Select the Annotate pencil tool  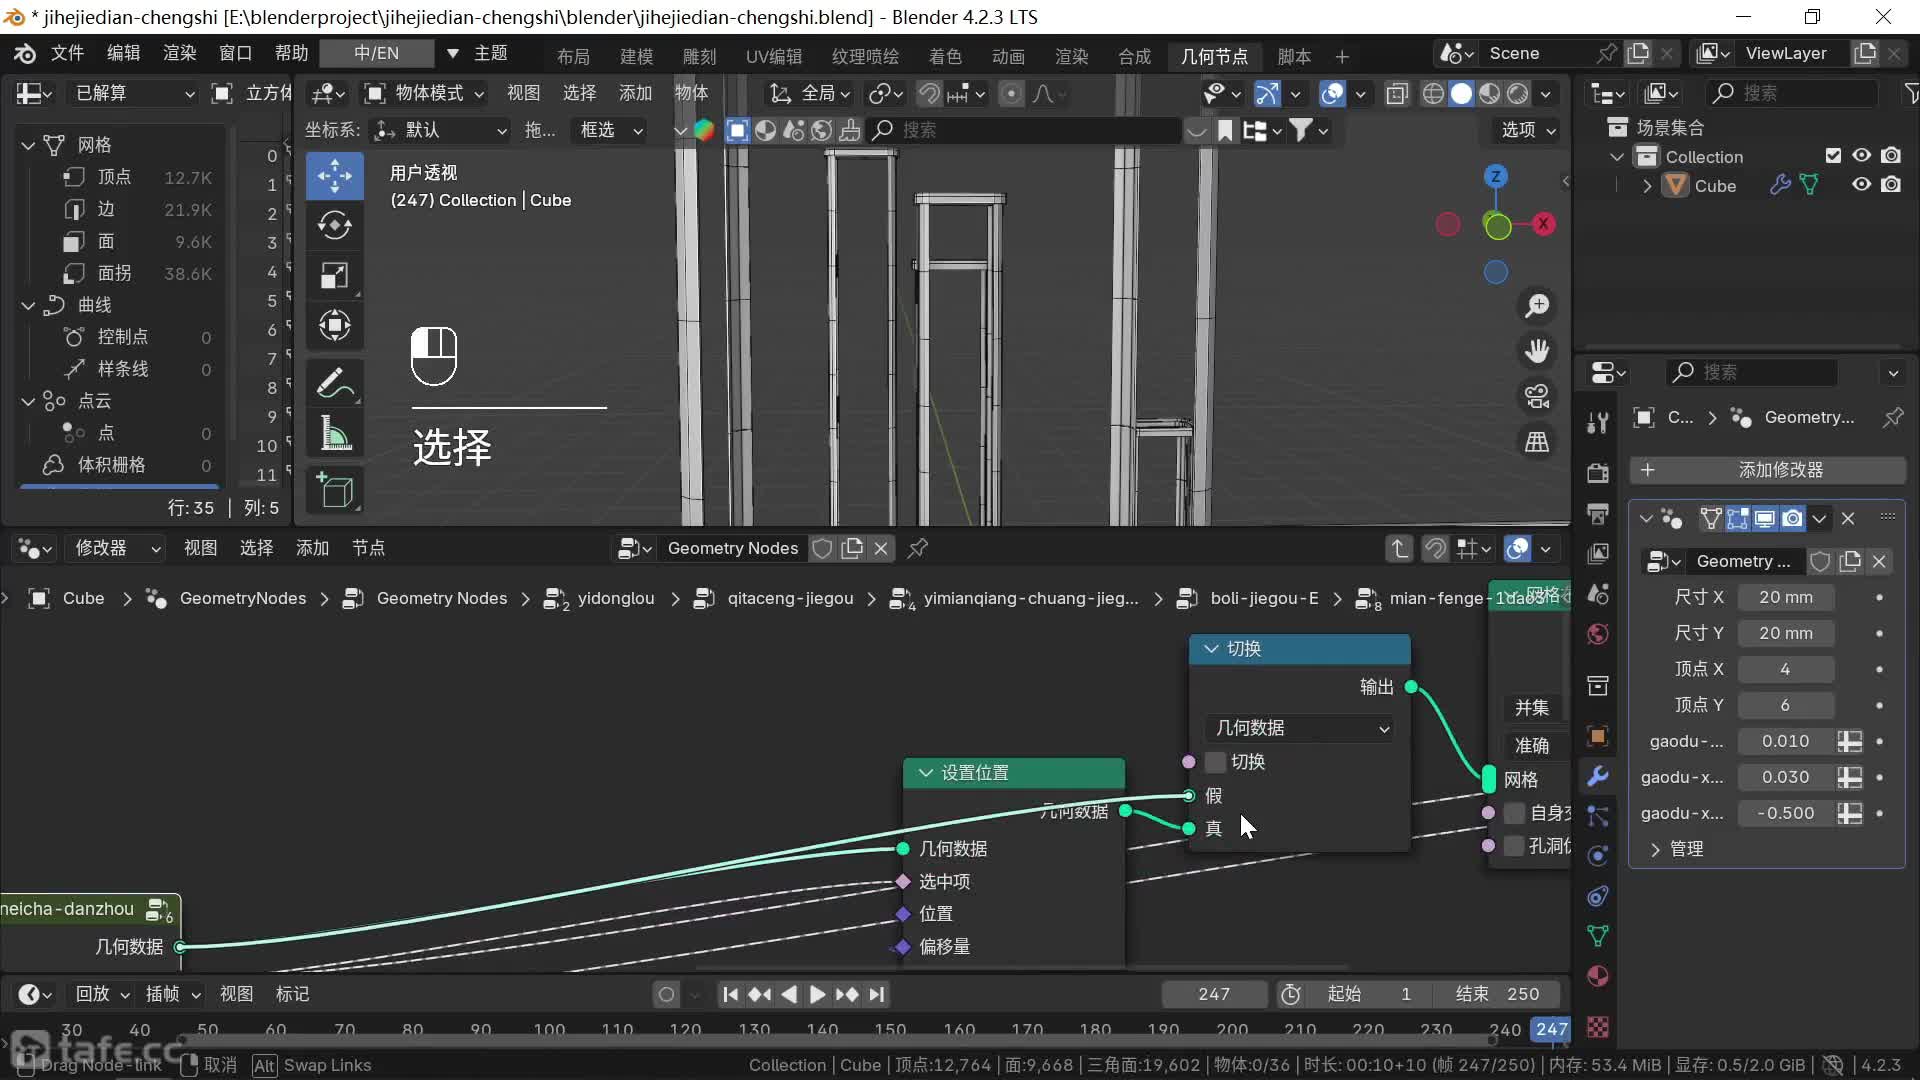[x=334, y=384]
